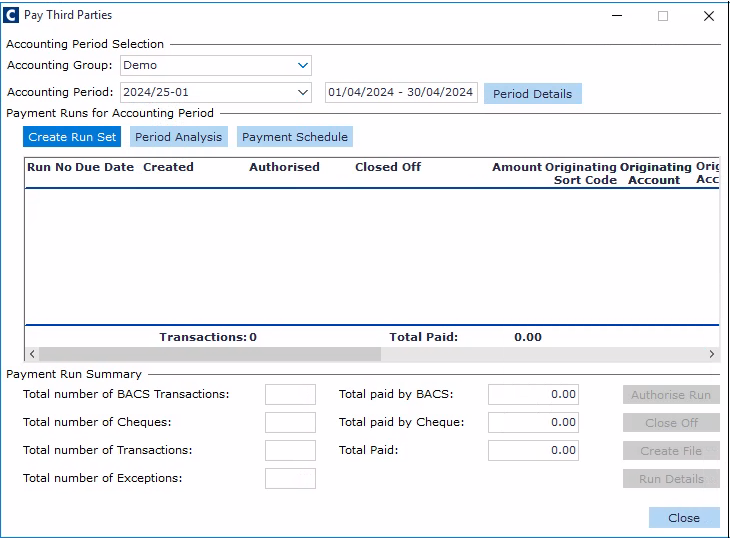This screenshot has width=730, height=538.
Task: Close the dialog with the Close button
Action: click(x=684, y=518)
